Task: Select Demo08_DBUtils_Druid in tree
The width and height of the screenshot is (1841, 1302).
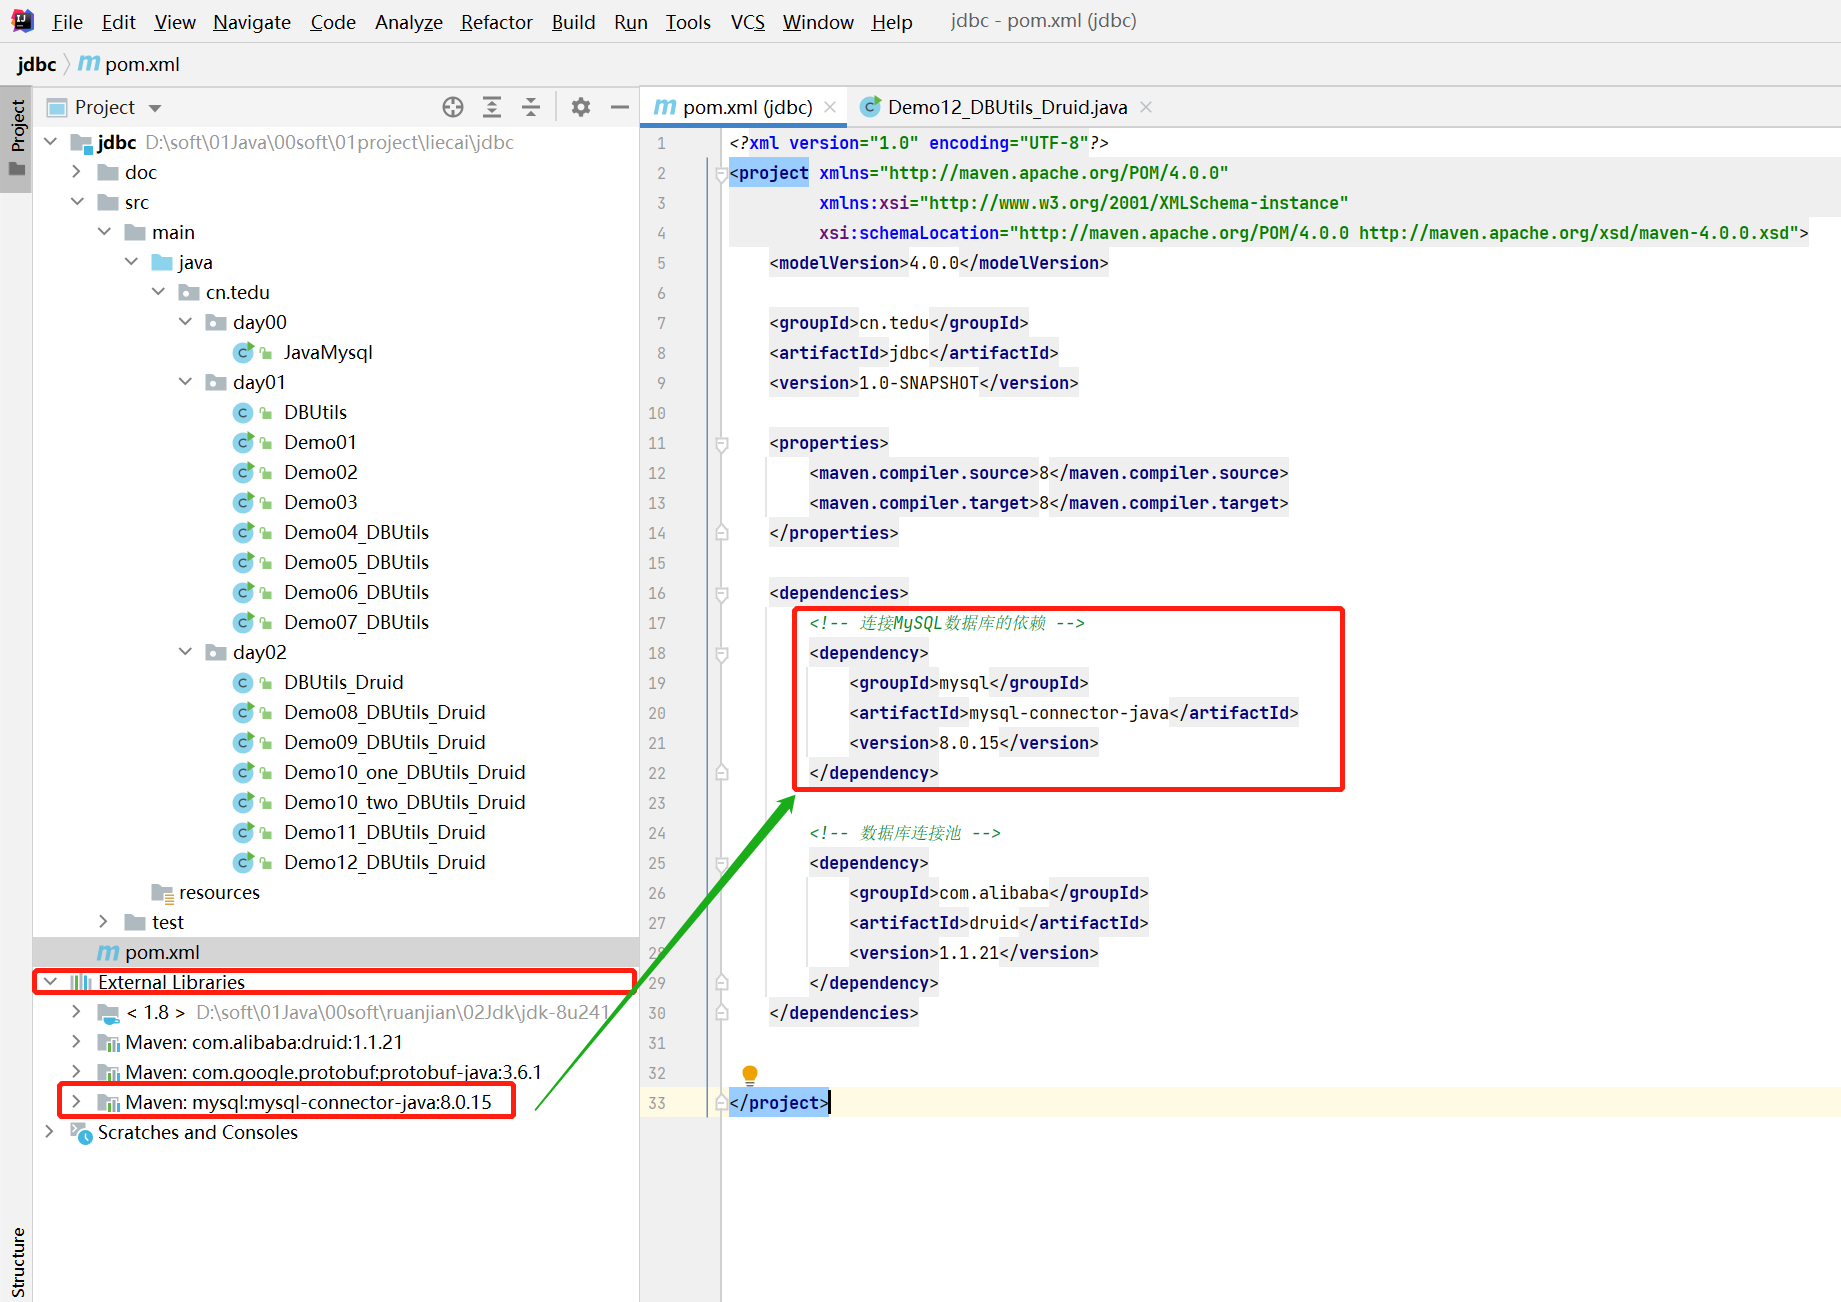Action: pos(384,712)
